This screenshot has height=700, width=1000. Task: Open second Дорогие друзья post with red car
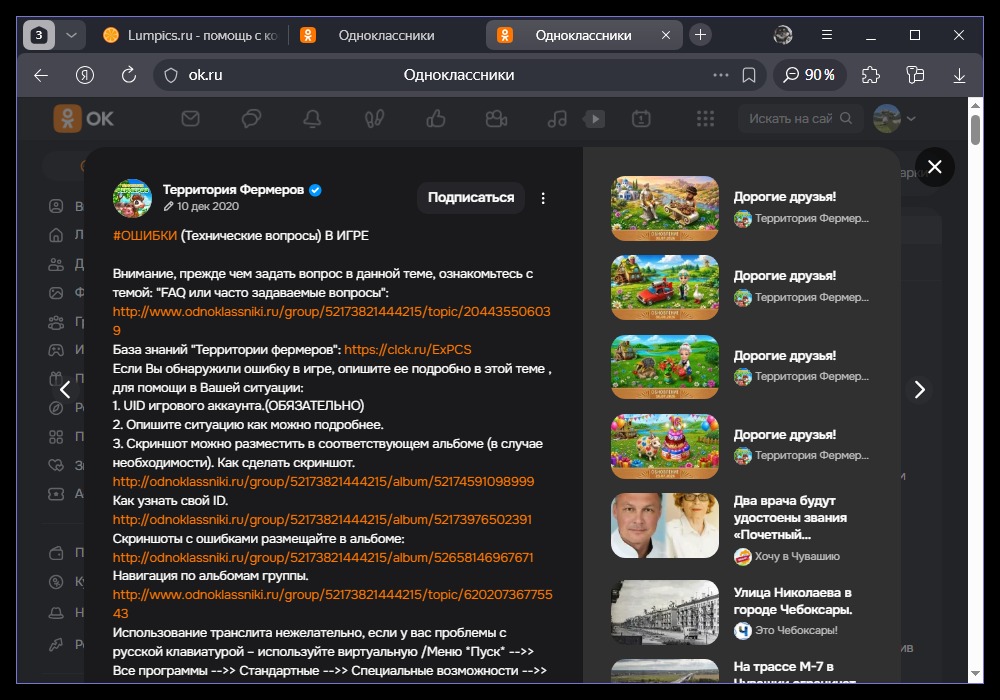[x=665, y=288]
